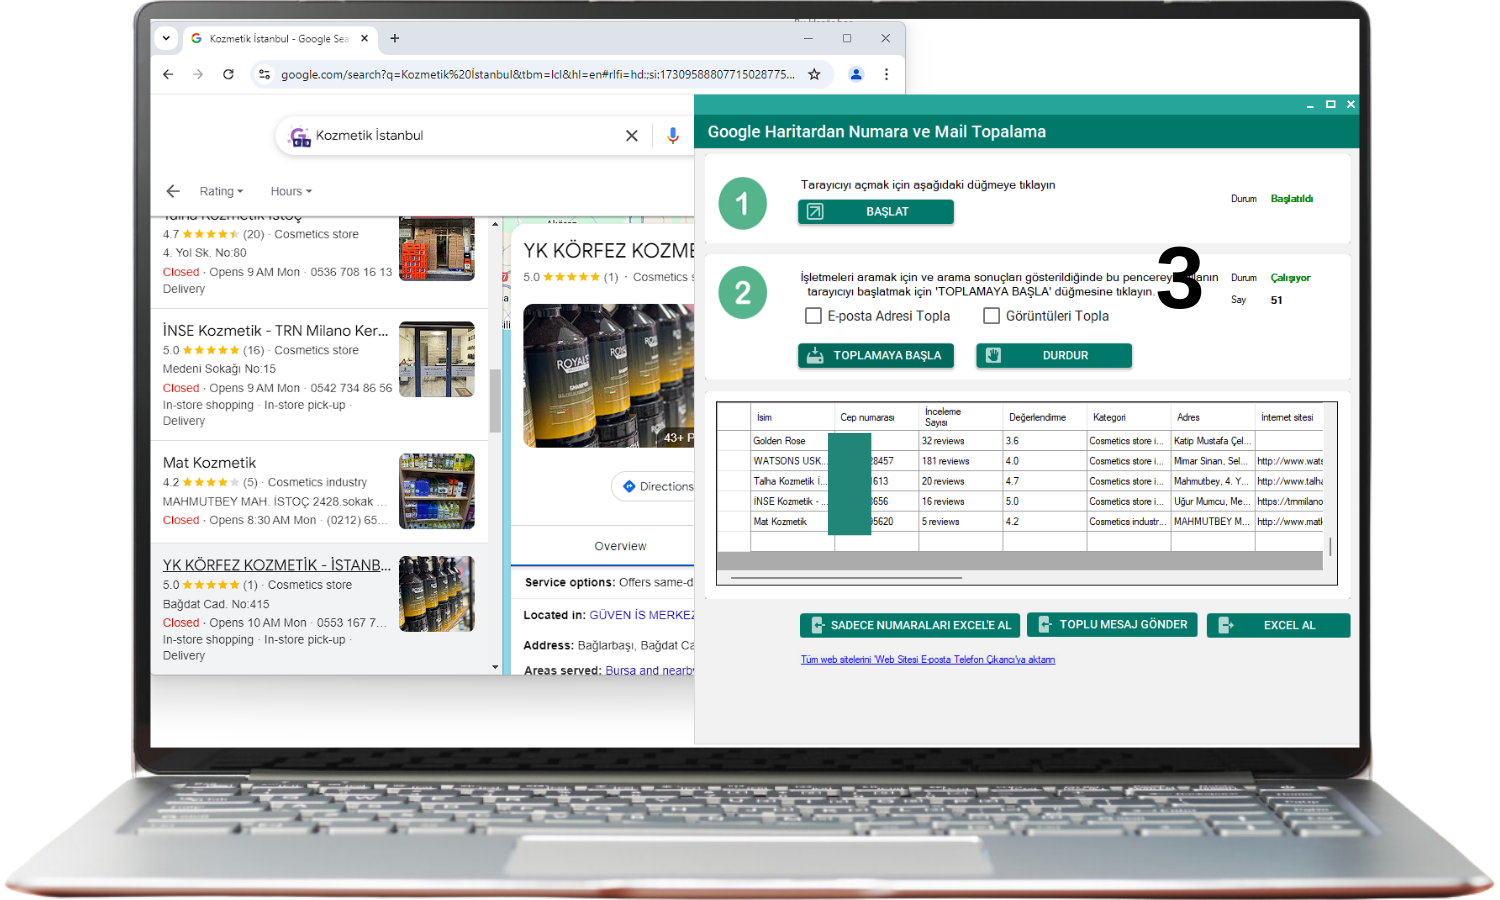Close the Kozmetik İstanbul tab
This screenshot has width=1500, height=900.
(364, 38)
